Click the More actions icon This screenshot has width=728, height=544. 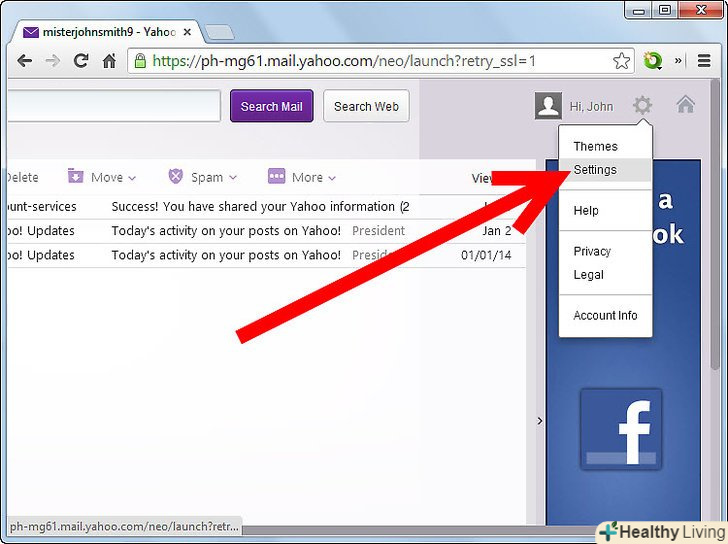276,176
